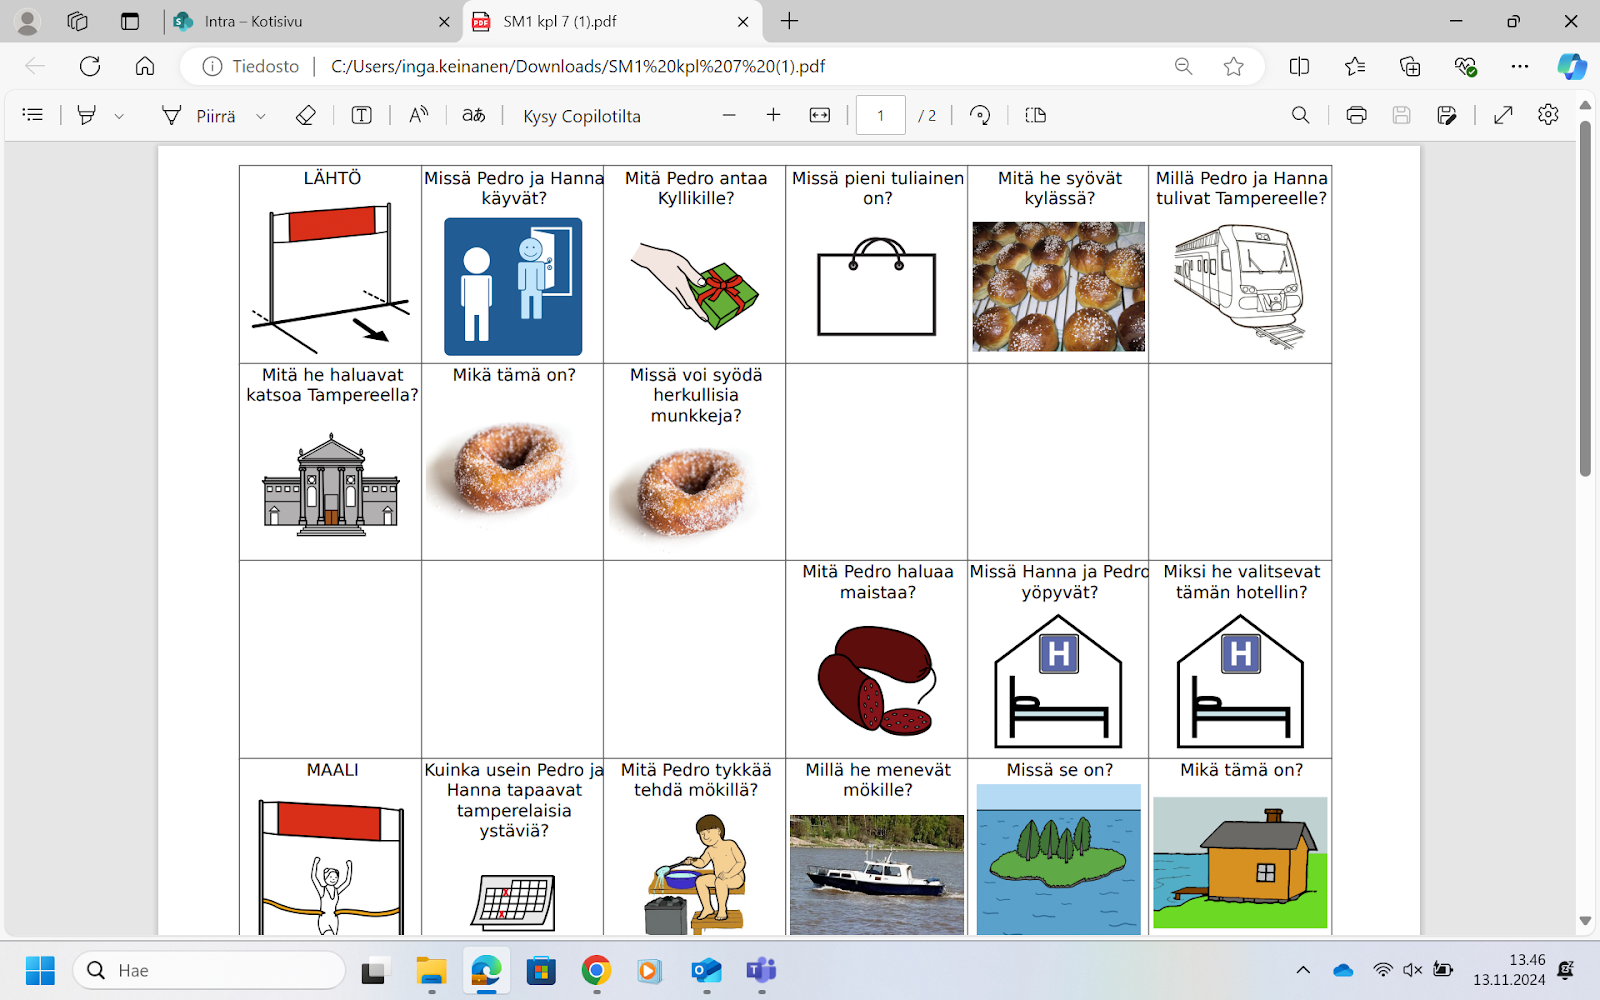
Task: Open Microsoft Teams from taskbar
Action: [x=761, y=970]
